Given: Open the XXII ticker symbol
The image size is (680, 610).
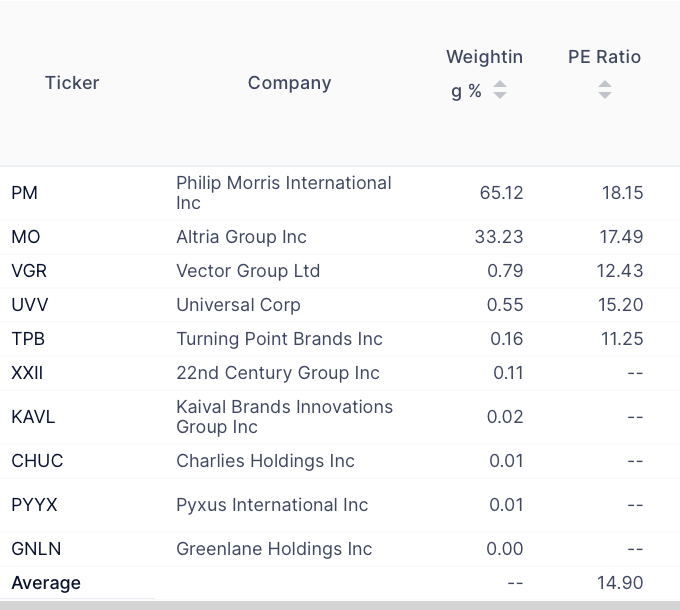Looking at the screenshot, I should pyautogui.click(x=27, y=373).
